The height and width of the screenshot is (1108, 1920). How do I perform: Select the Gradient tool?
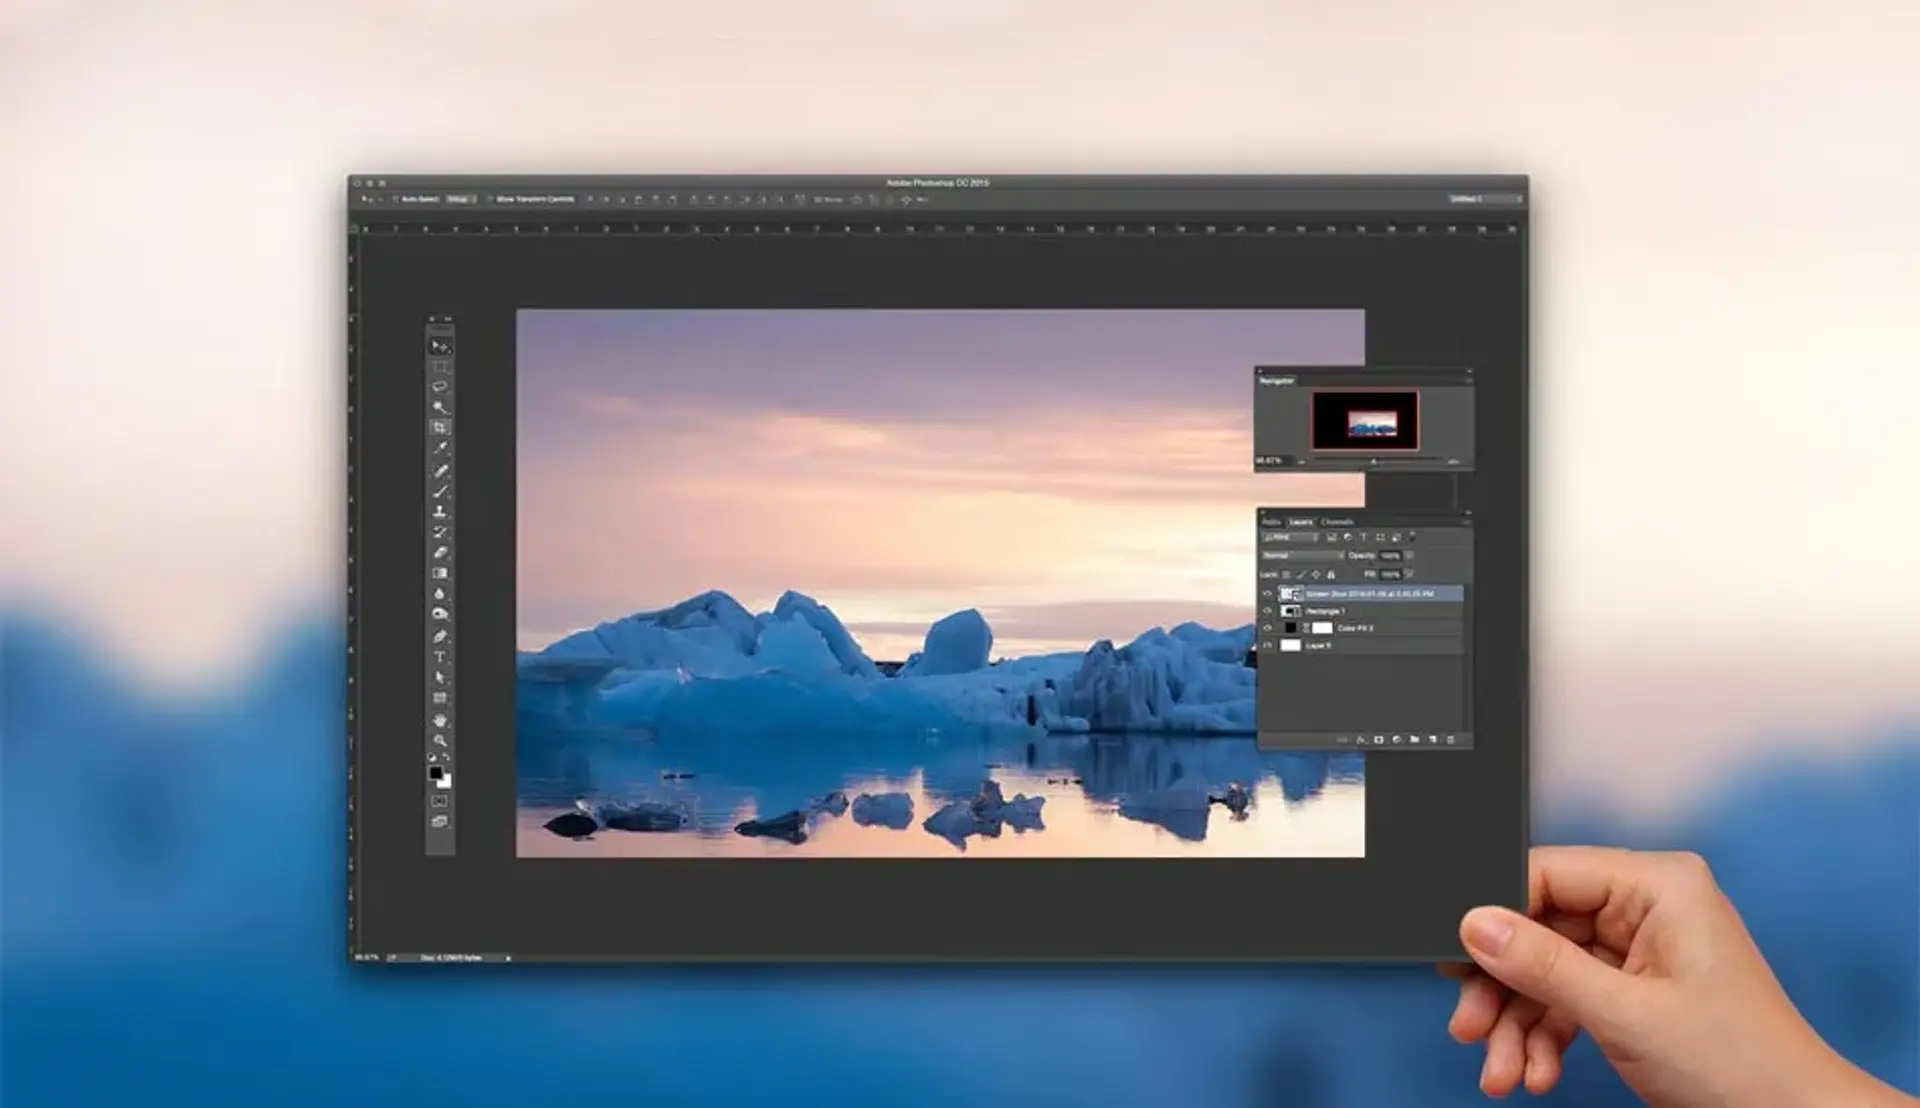point(440,573)
